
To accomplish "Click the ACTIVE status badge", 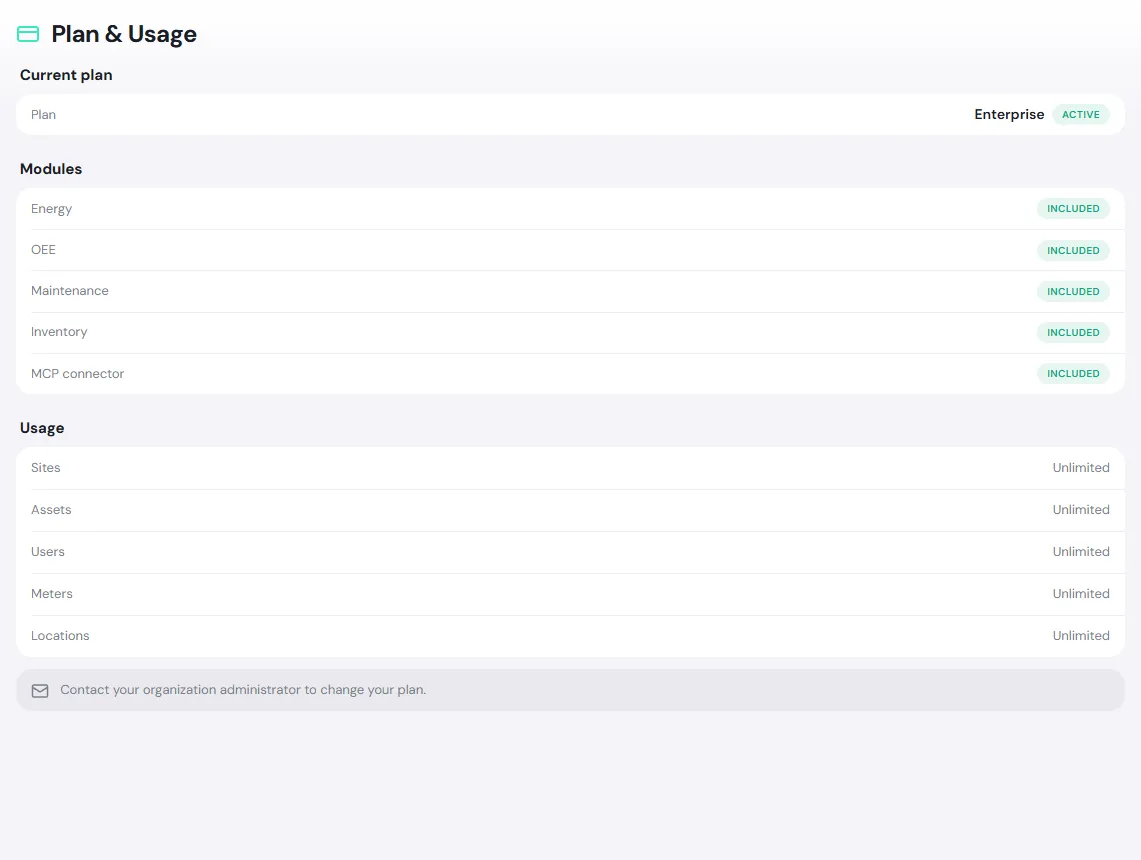I will [1081, 114].
